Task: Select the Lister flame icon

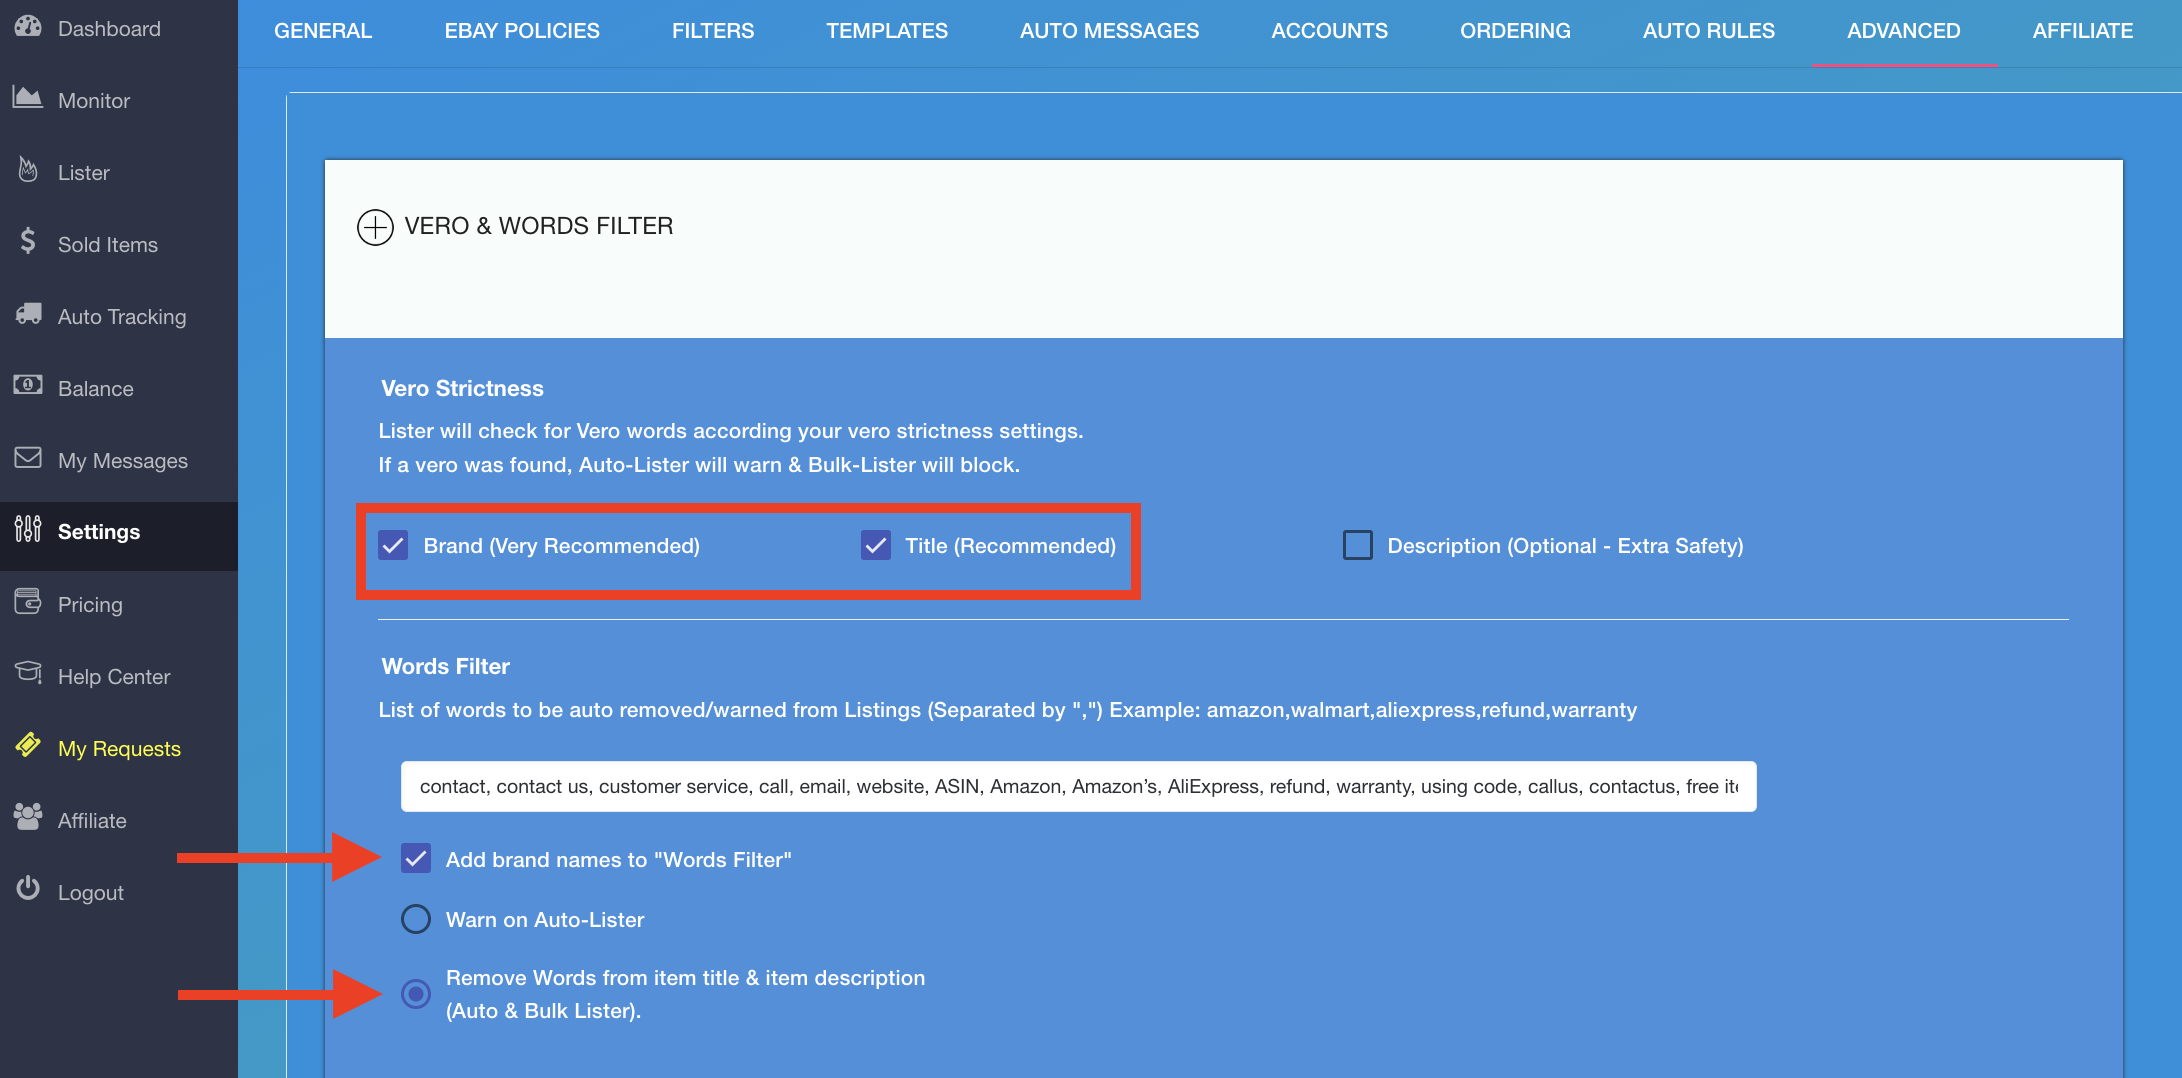Action: 28,170
